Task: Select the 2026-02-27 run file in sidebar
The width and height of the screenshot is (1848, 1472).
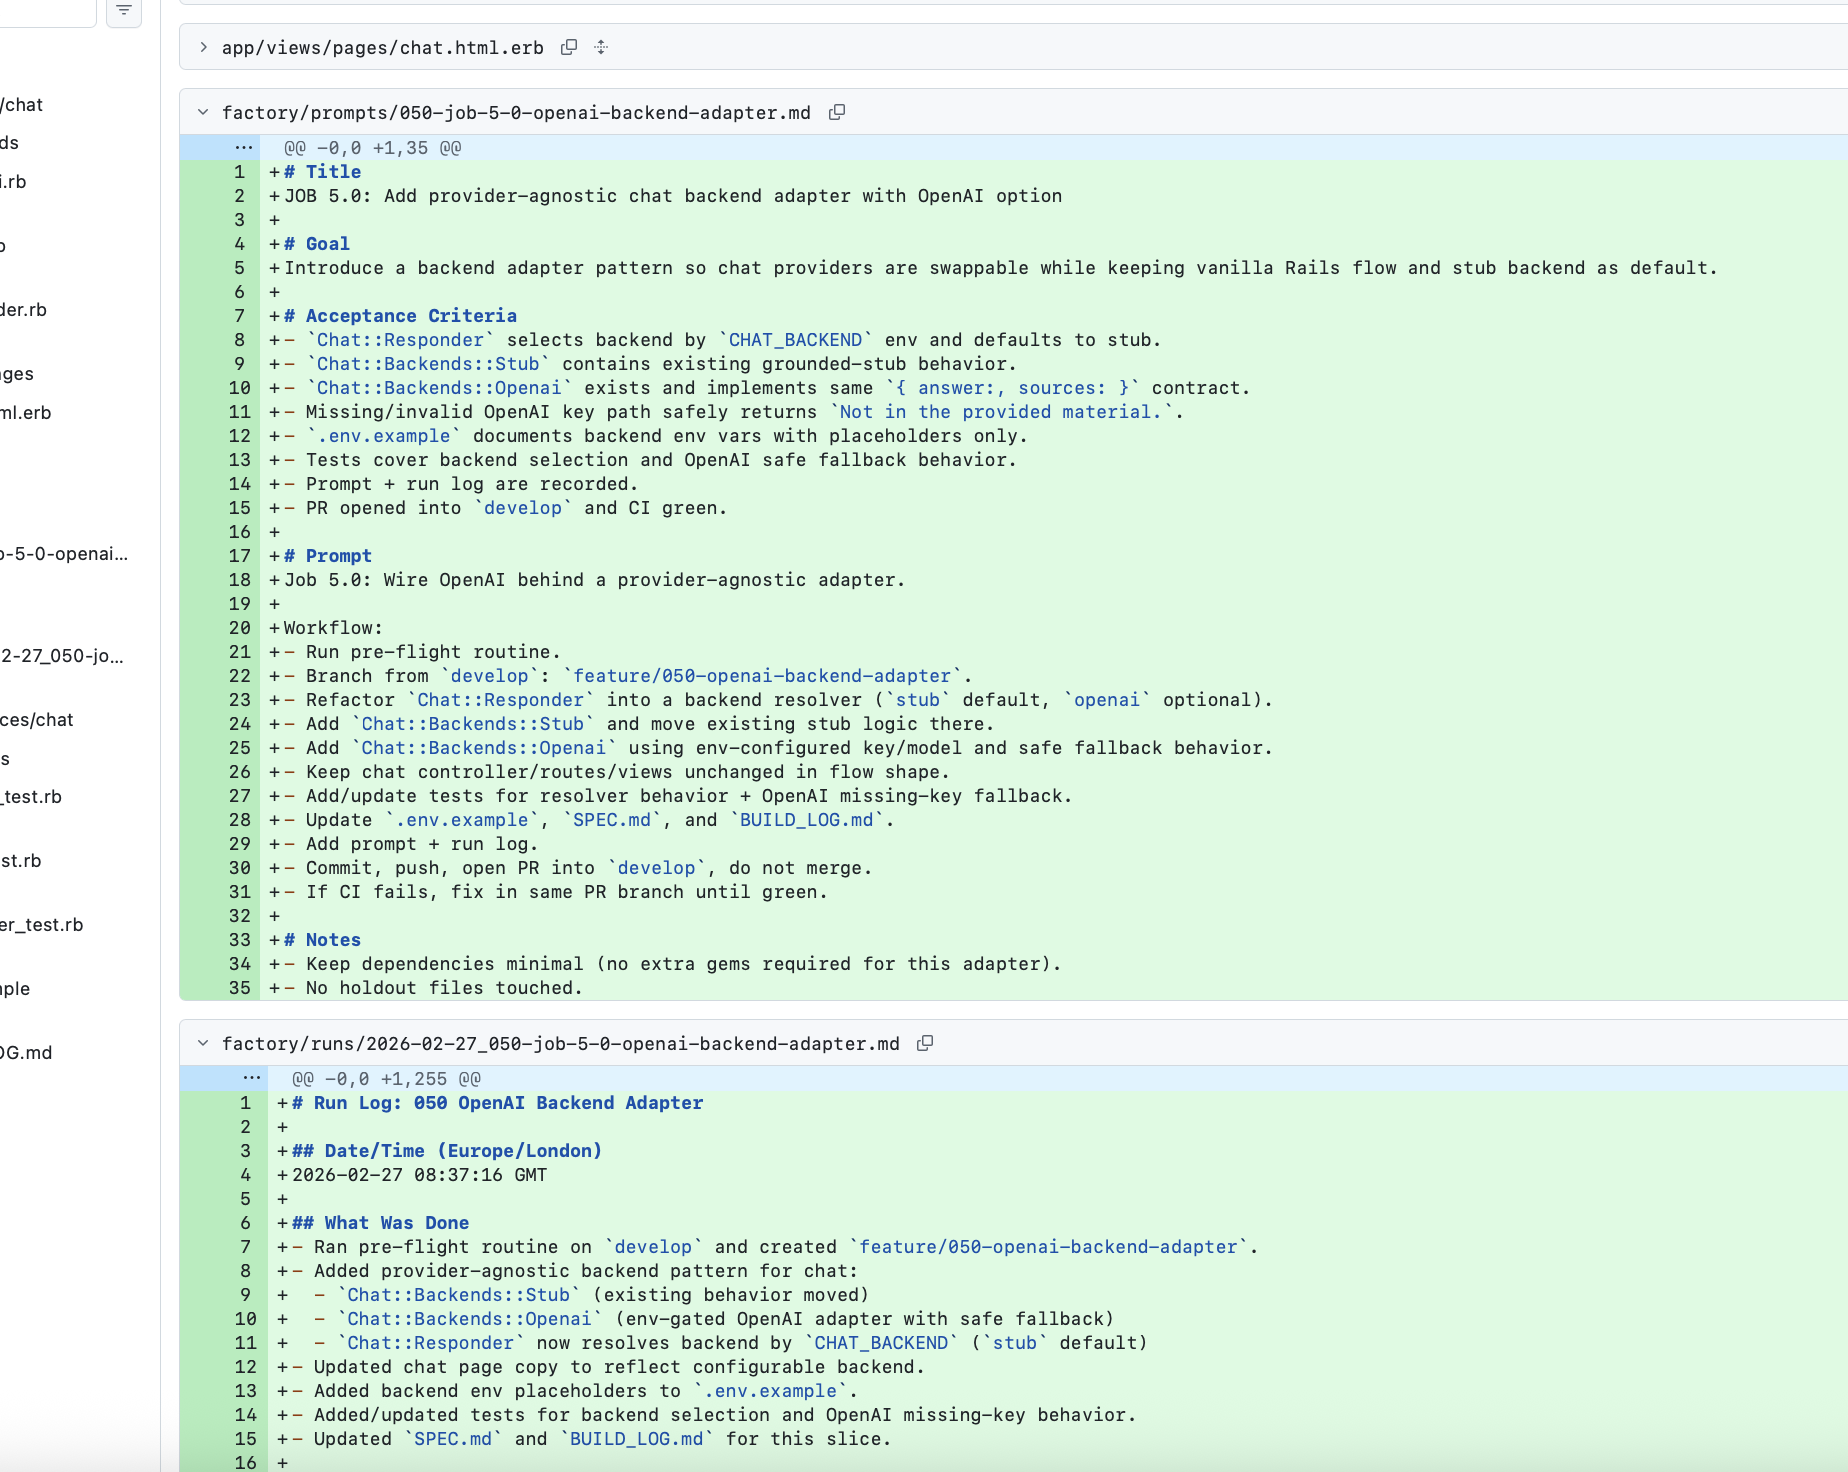Action: 62,657
